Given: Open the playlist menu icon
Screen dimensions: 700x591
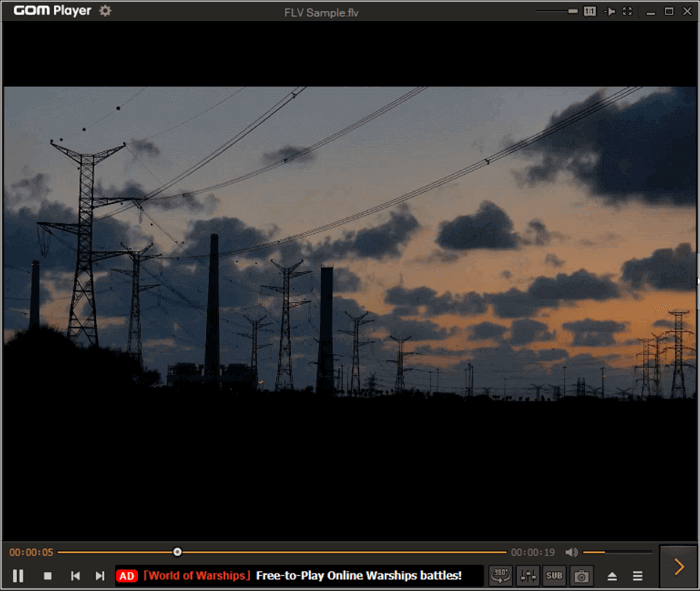Looking at the screenshot, I should pyautogui.click(x=638, y=576).
